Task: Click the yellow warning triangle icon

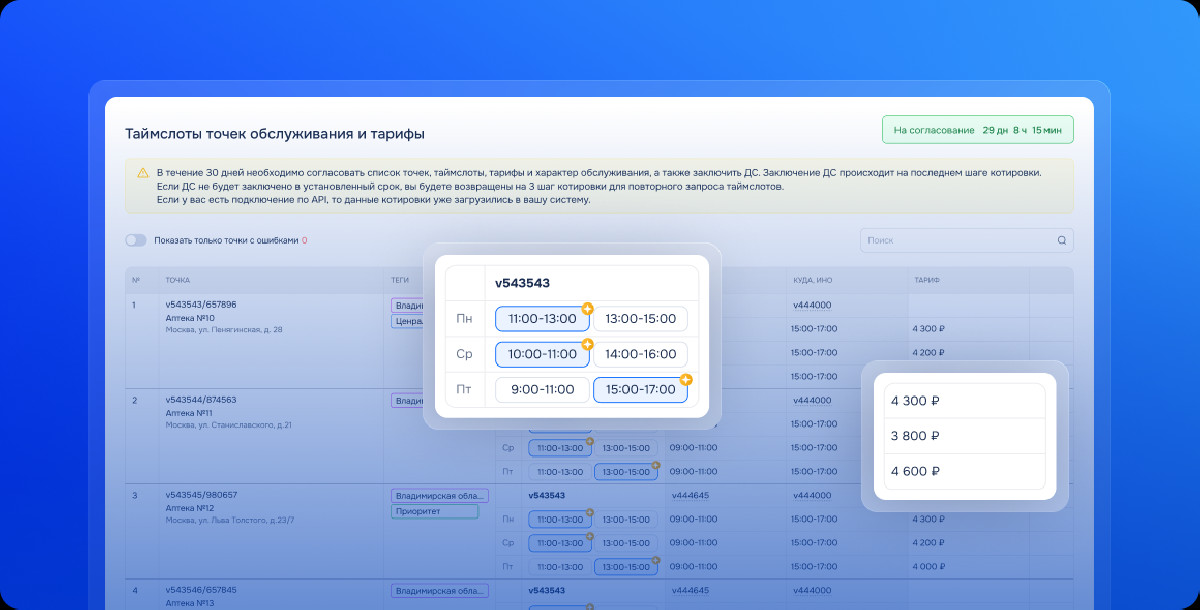Action: 143,173
